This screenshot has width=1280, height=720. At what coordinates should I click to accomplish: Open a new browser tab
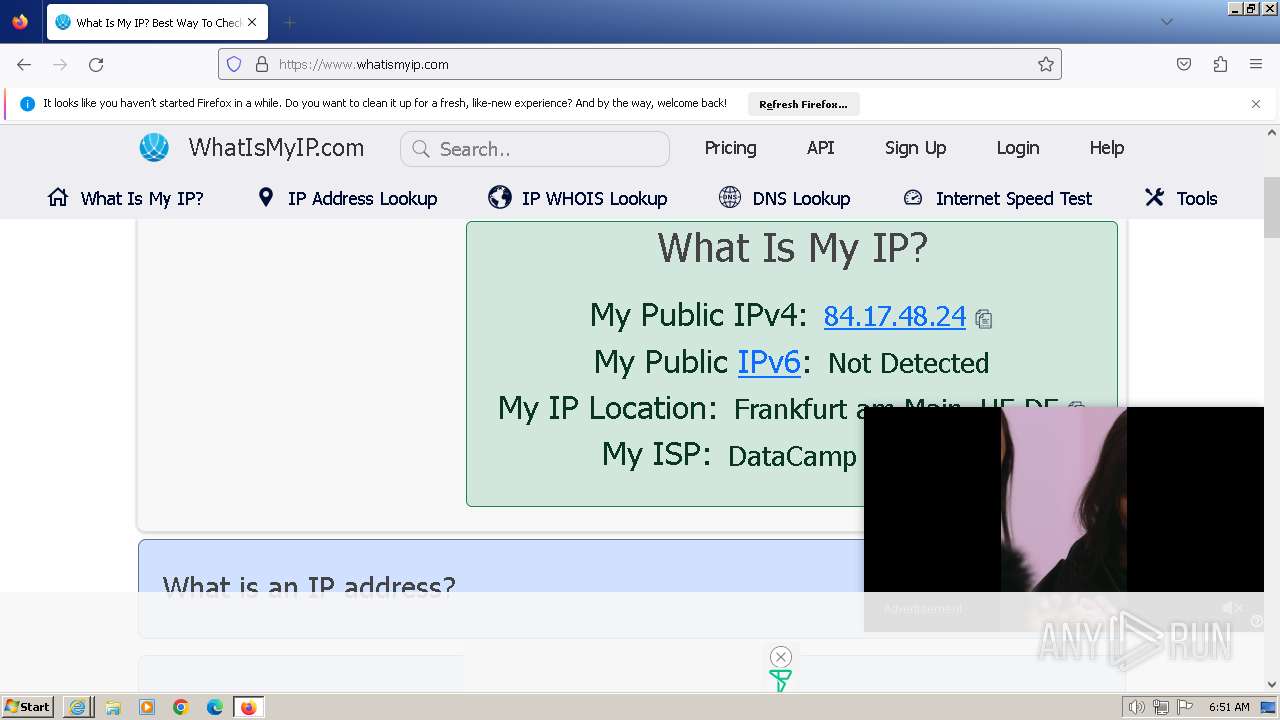(289, 22)
